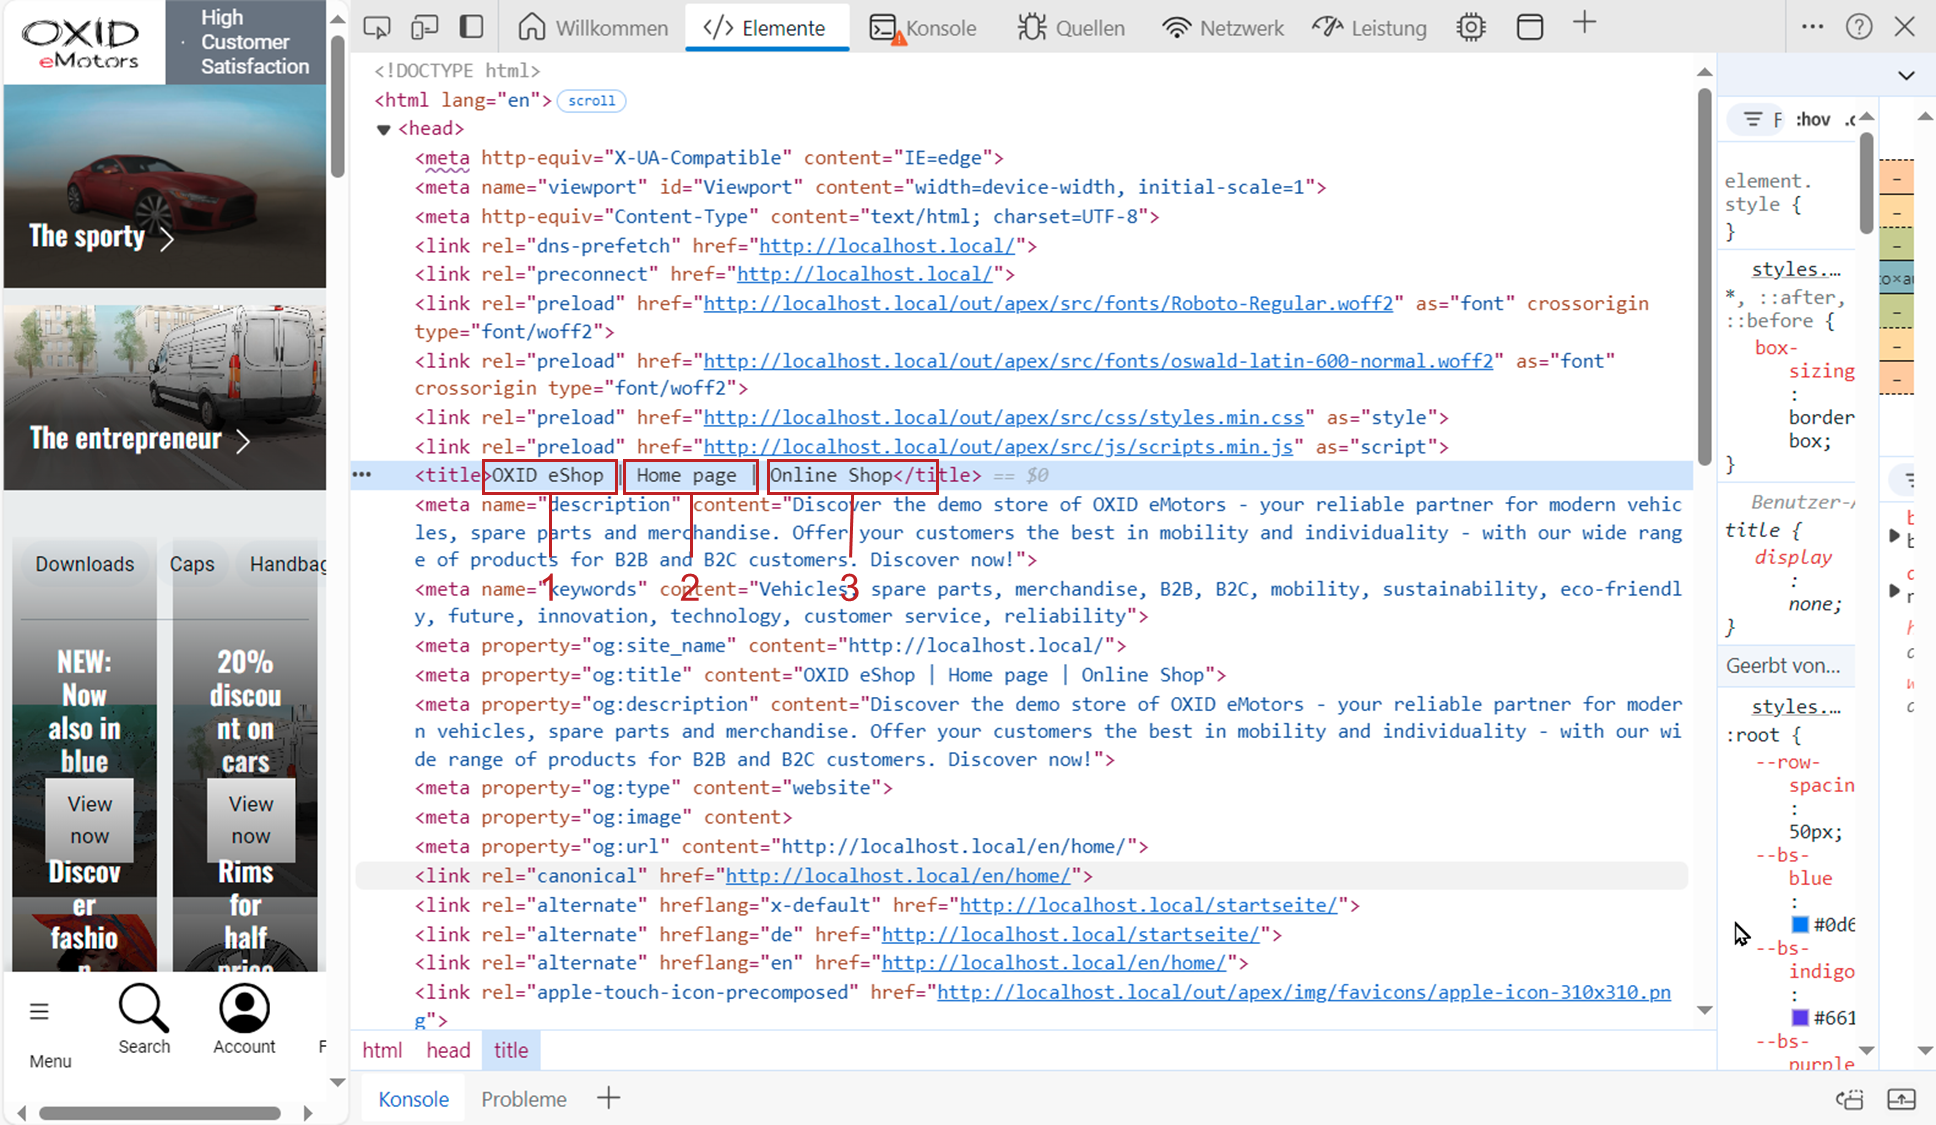Open the Leistung performance gauge tab
Screen dimensions: 1936x1125
click(x=1369, y=28)
